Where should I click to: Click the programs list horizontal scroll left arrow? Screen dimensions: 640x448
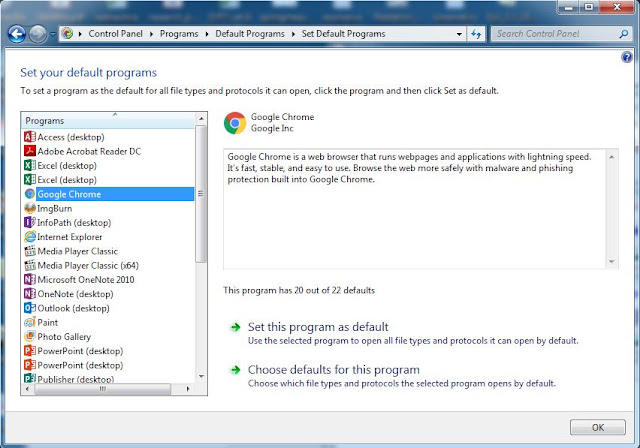(27, 389)
